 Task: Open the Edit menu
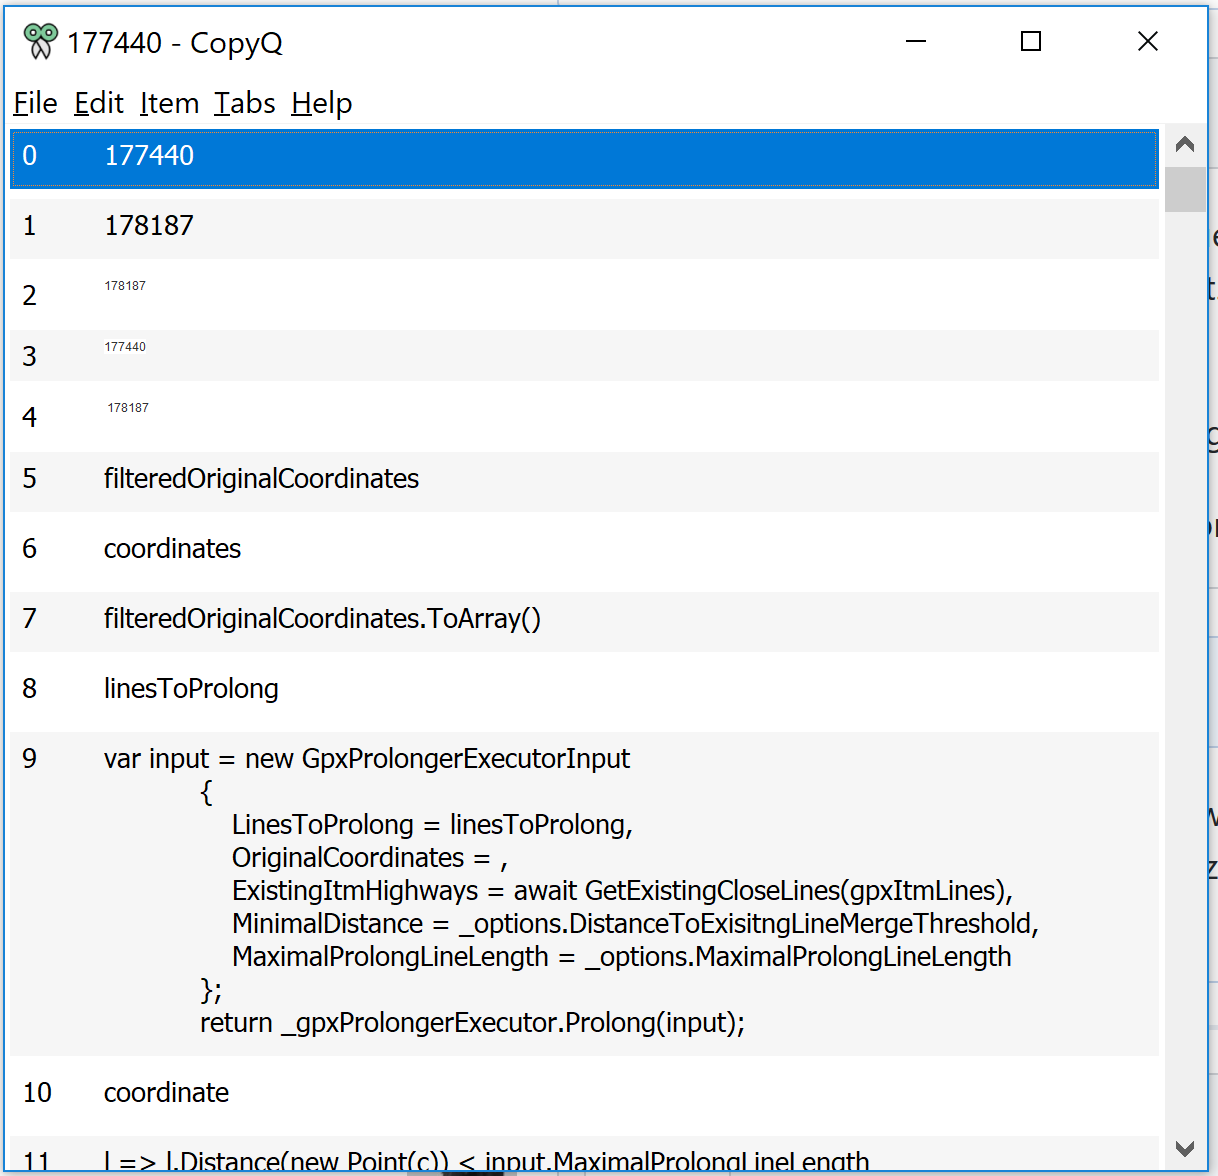coord(98,103)
